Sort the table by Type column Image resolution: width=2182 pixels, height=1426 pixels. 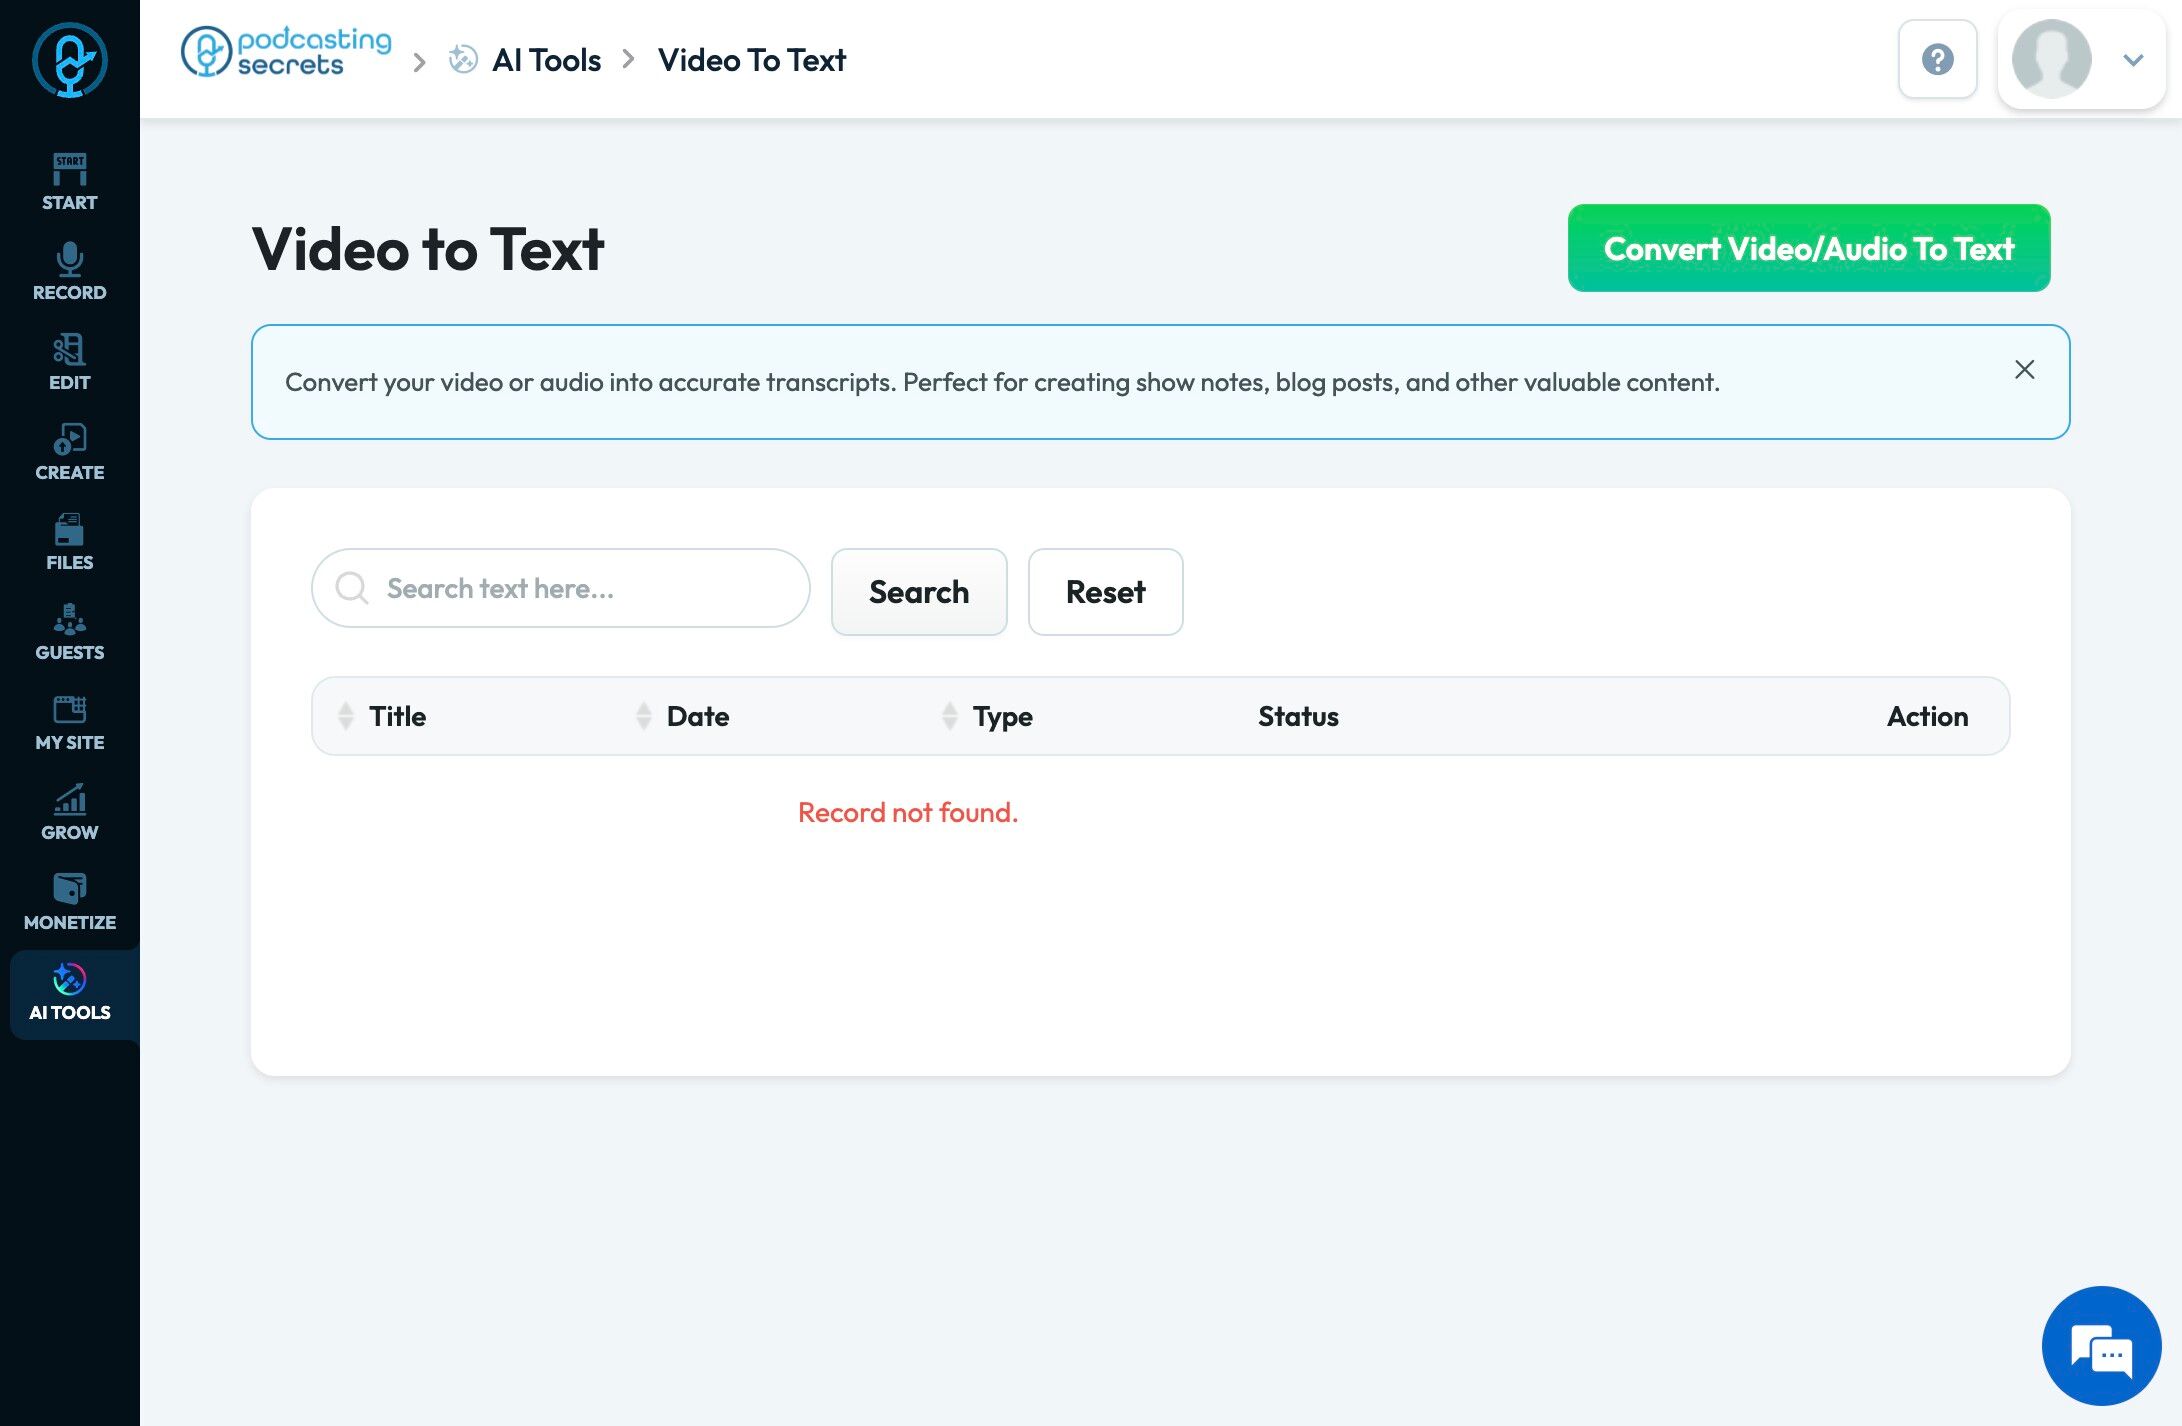(950, 716)
